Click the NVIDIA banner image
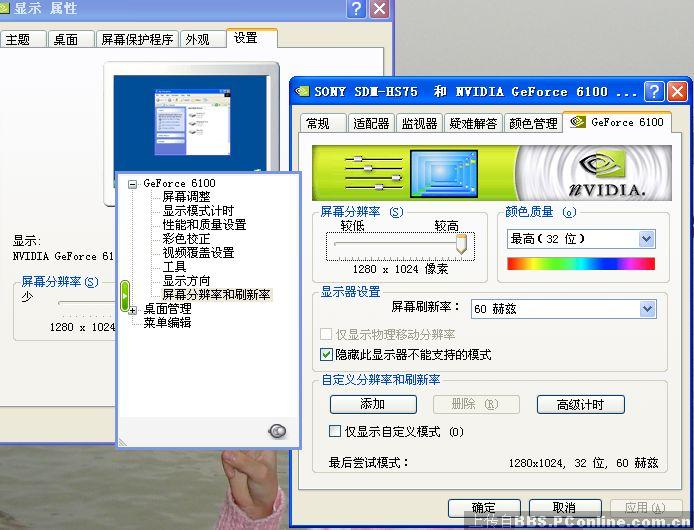This screenshot has width=694, height=530. tap(492, 173)
